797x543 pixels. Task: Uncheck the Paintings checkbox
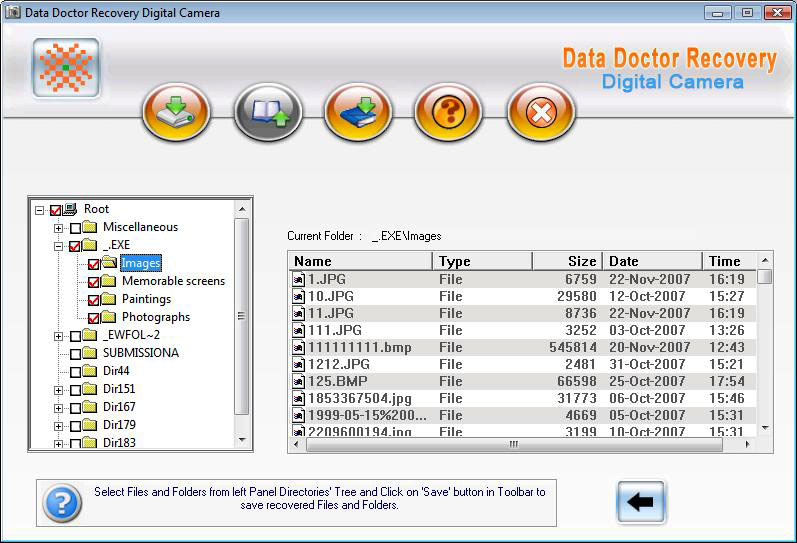click(94, 300)
